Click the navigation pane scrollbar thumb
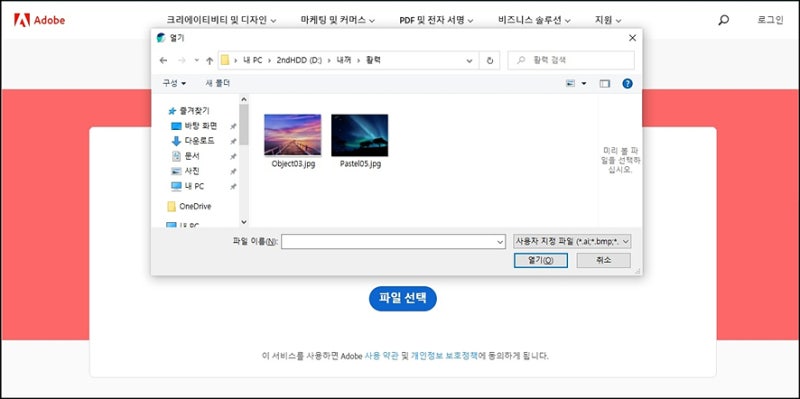The height and width of the screenshot is (399, 800). click(x=244, y=124)
